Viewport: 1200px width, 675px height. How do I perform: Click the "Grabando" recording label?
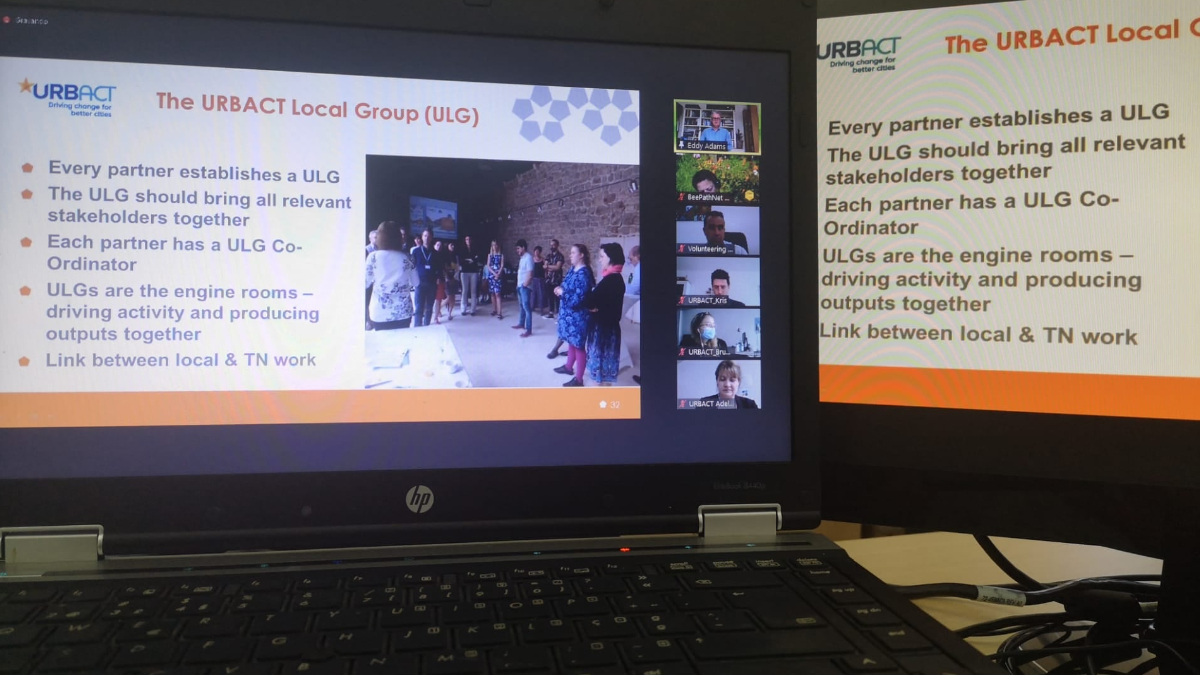click(31, 20)
